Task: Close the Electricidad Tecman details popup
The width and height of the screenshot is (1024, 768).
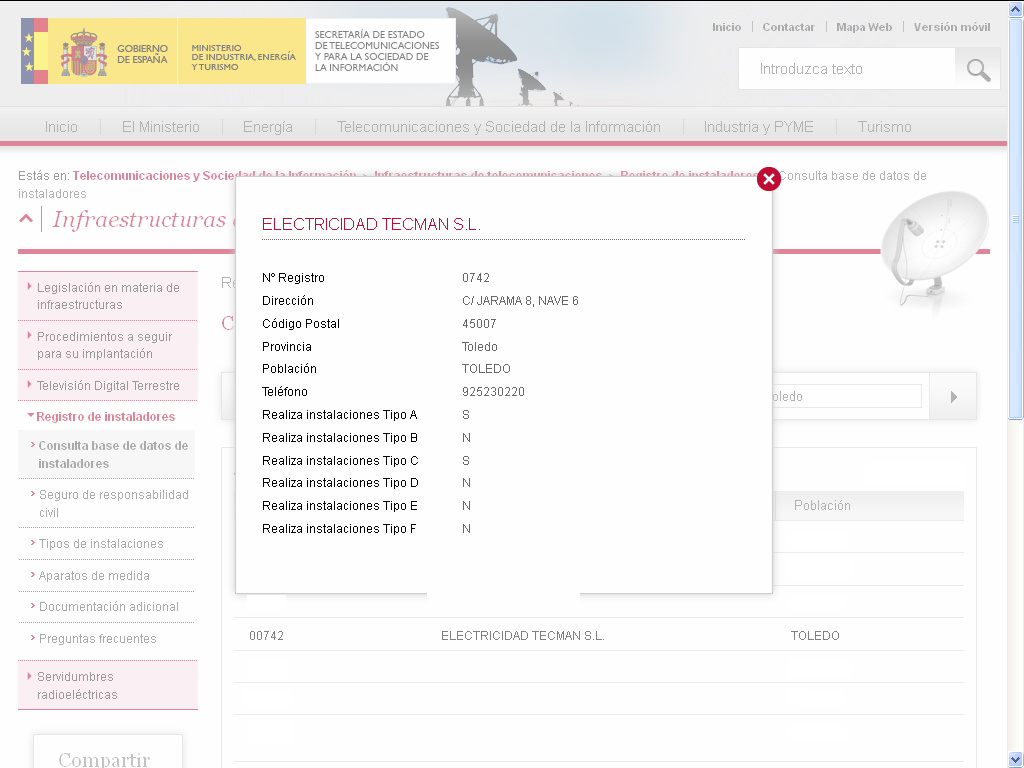Action: [769, 179]
